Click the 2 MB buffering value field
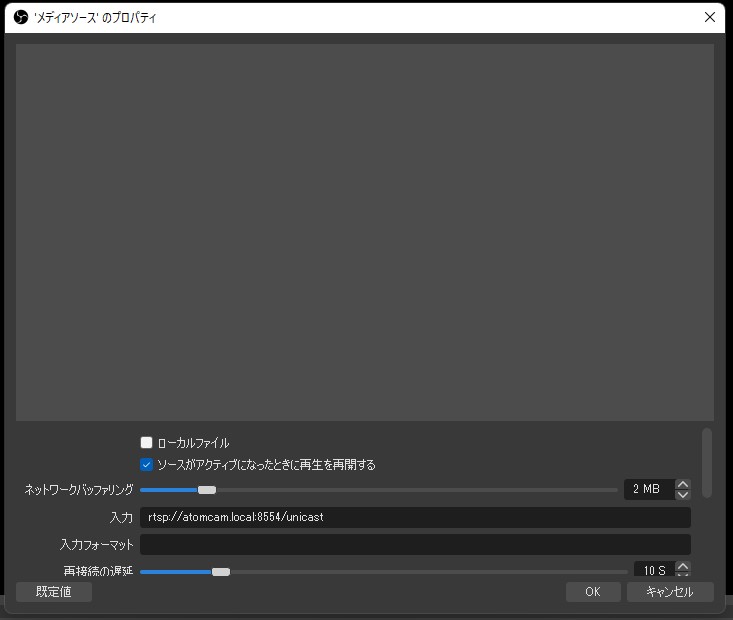 (650, 490)
